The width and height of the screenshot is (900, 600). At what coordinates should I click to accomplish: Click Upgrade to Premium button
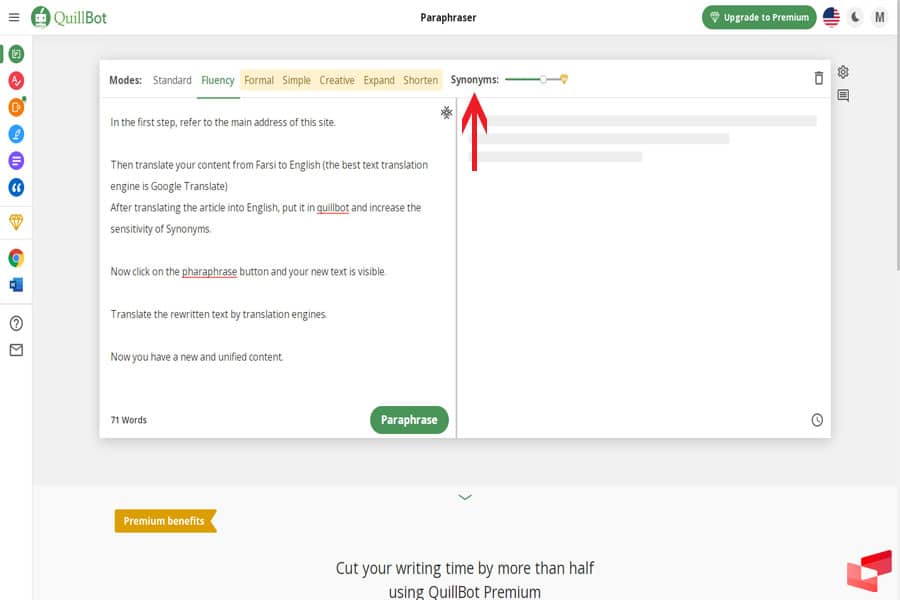tap(759, 17)
